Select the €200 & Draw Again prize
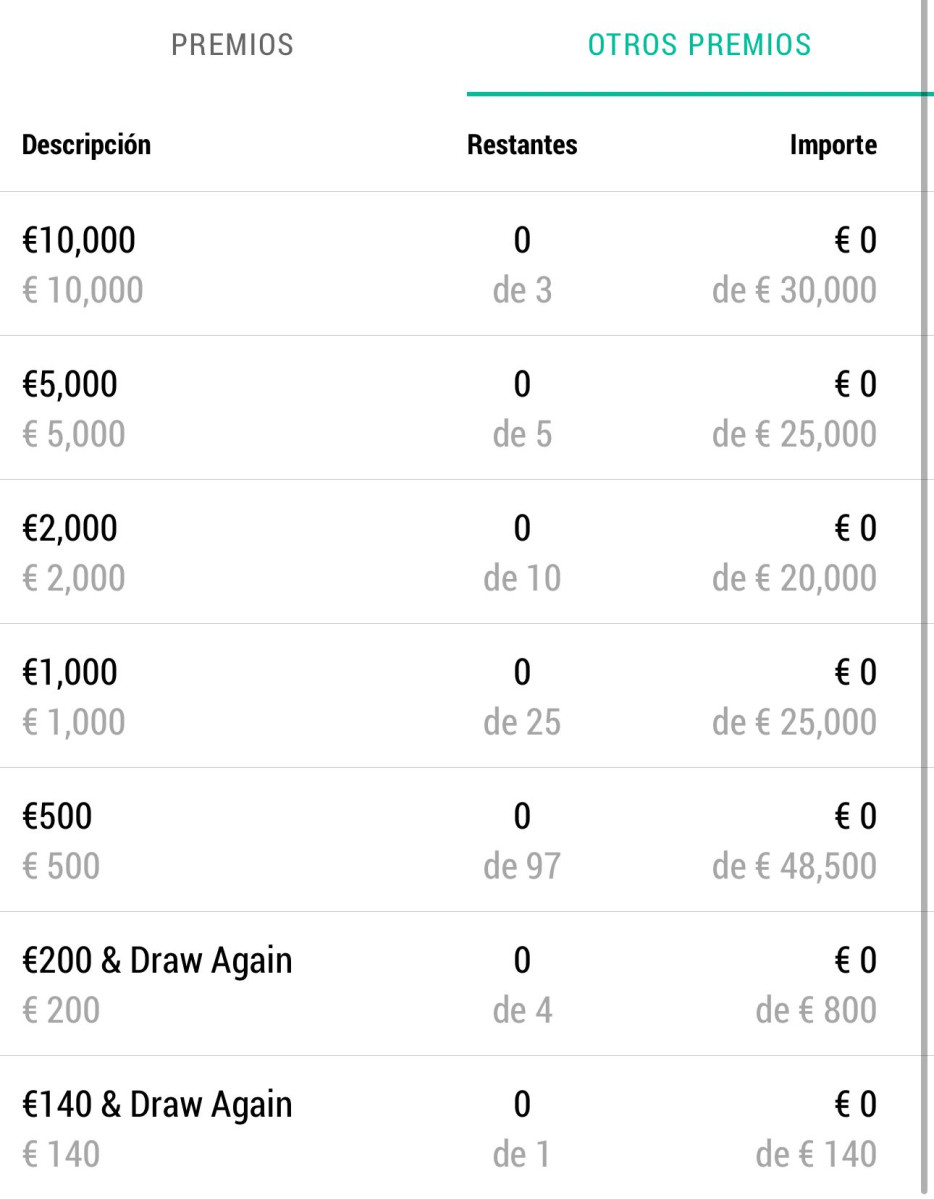Screen dimensions: 934x1200 point(460,984)
